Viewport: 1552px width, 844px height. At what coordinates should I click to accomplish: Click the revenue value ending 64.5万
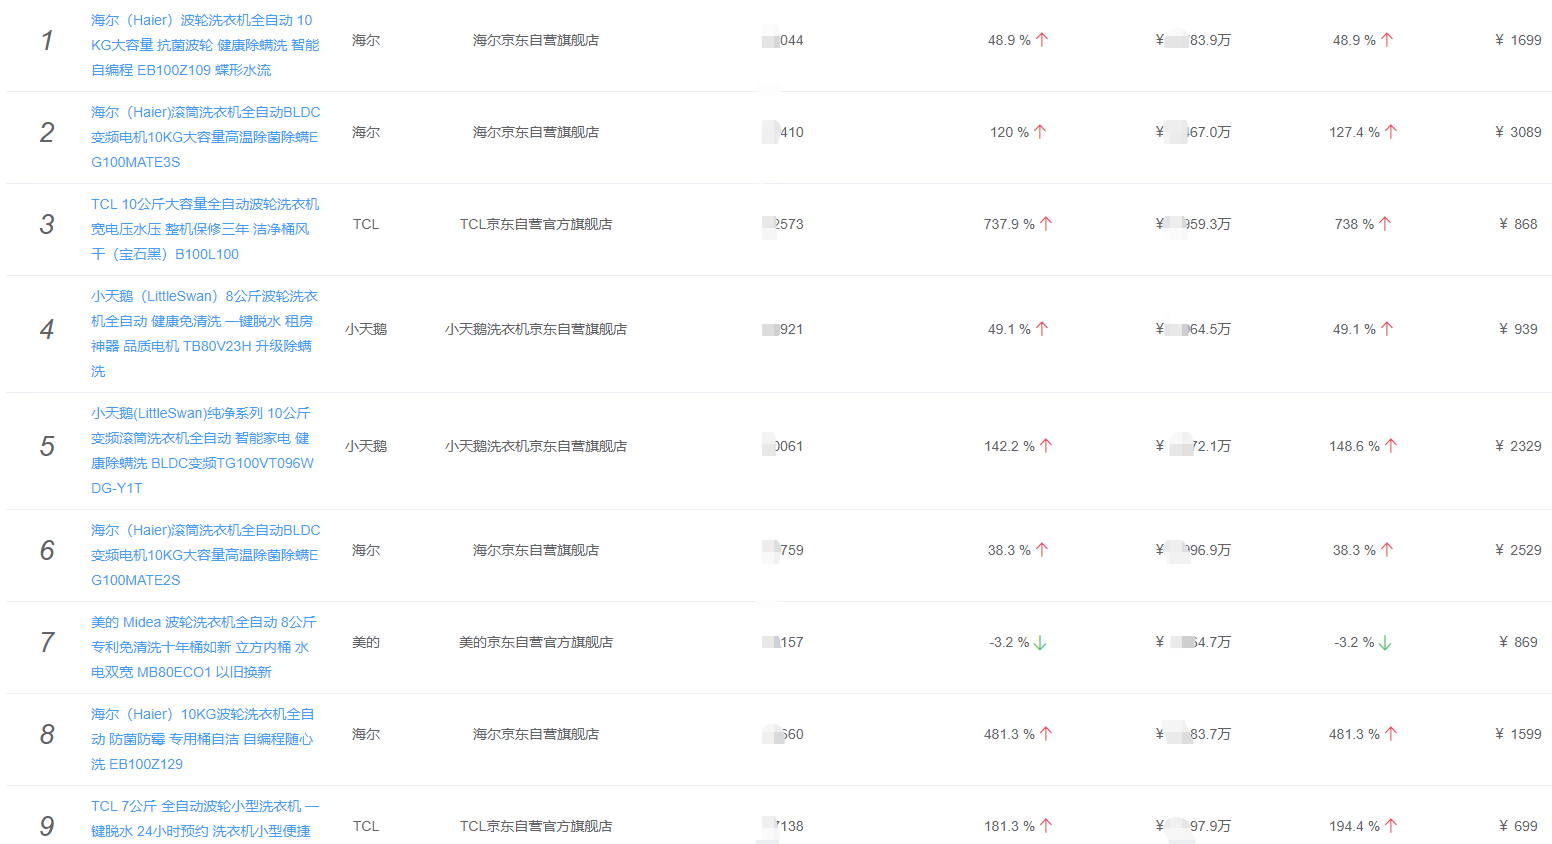point(1193,329)
